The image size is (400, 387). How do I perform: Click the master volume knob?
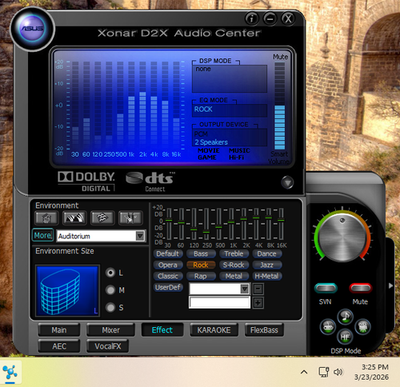click(x=342, y=237)
